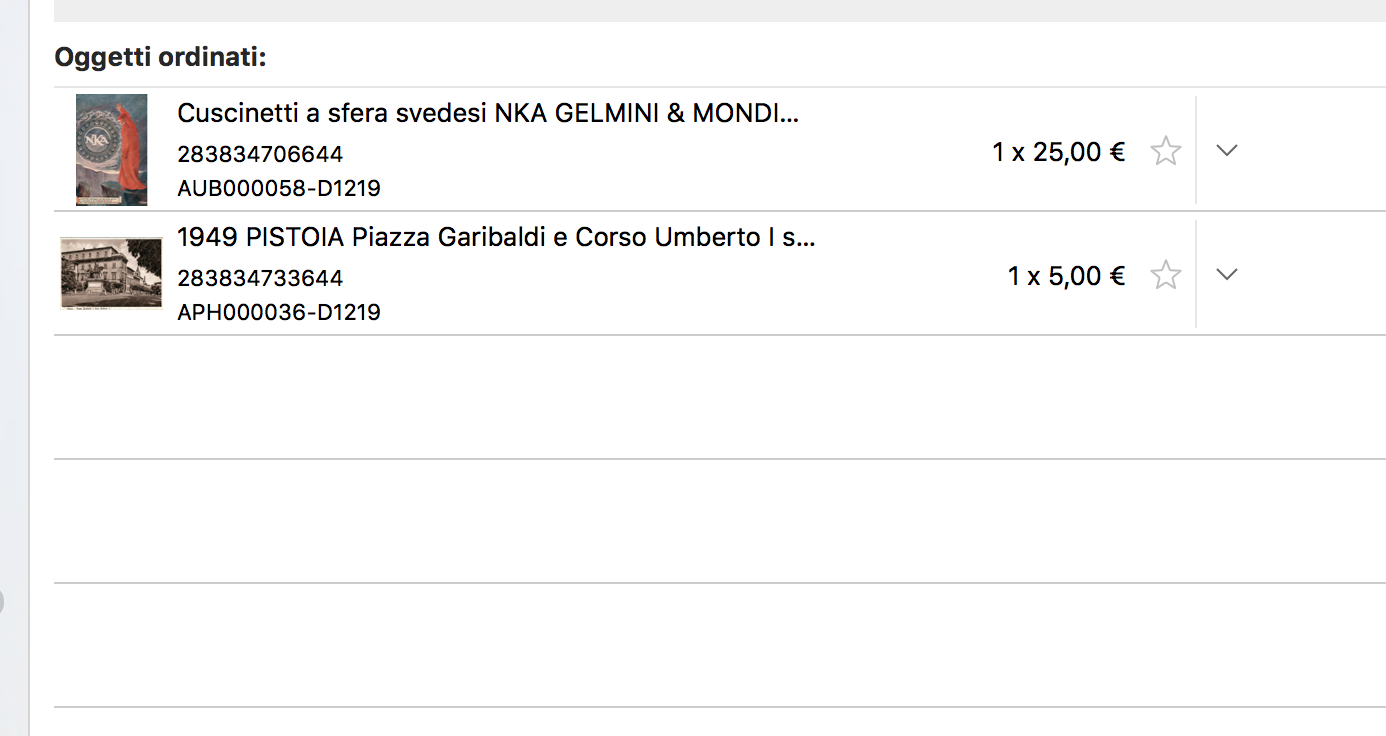Star the 1949 PISTOIA postcard item
Screen dimensions: 1386x736
click(1165, 275)
